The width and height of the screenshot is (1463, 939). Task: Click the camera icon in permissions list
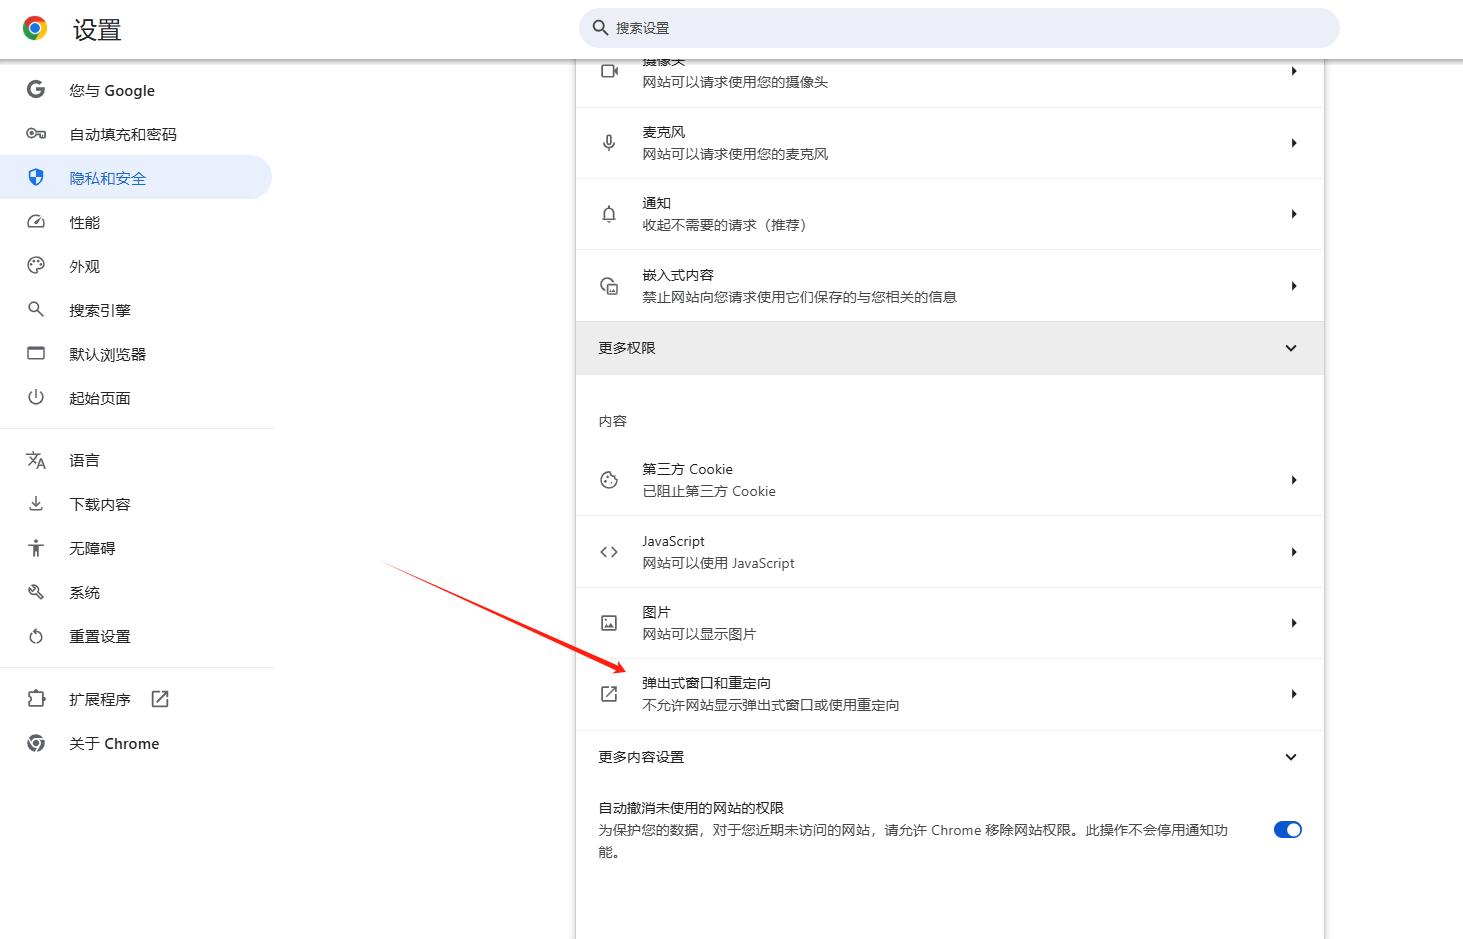(x=609, y=71)
